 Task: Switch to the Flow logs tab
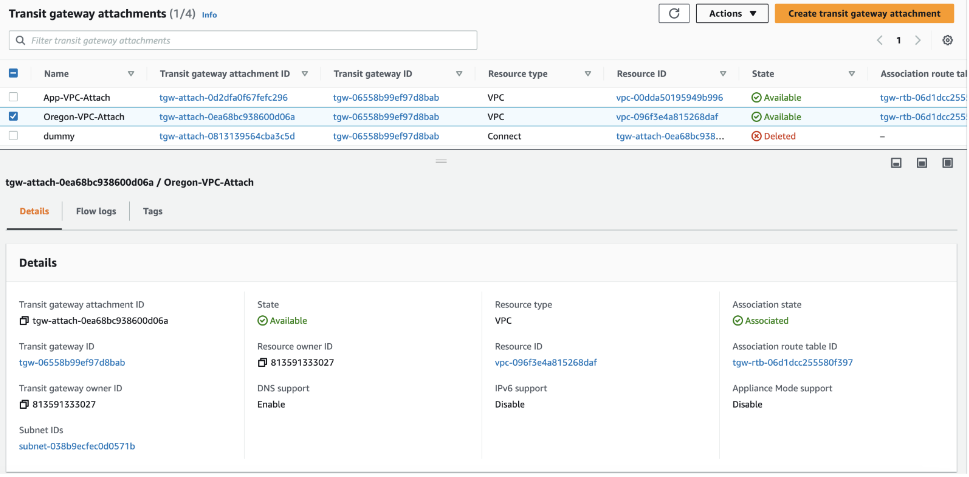pos(96,211)
